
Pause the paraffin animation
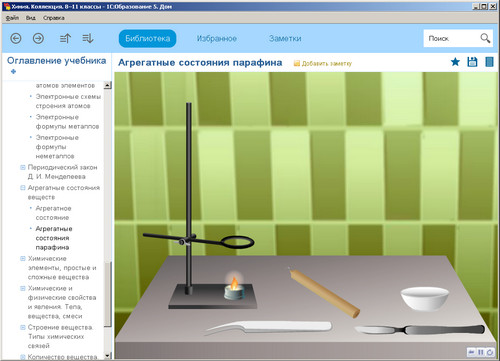pos(481,352)
